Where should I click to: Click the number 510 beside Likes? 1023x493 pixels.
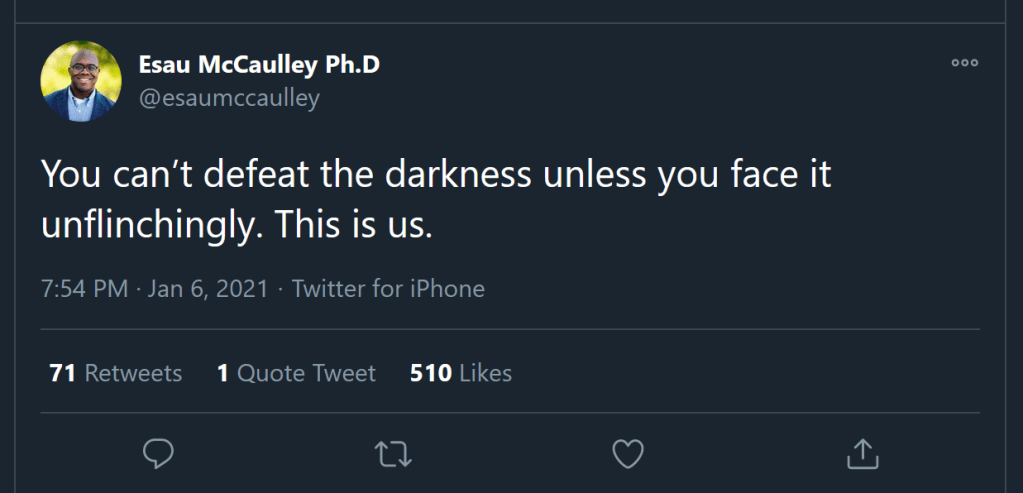[430, 373]
